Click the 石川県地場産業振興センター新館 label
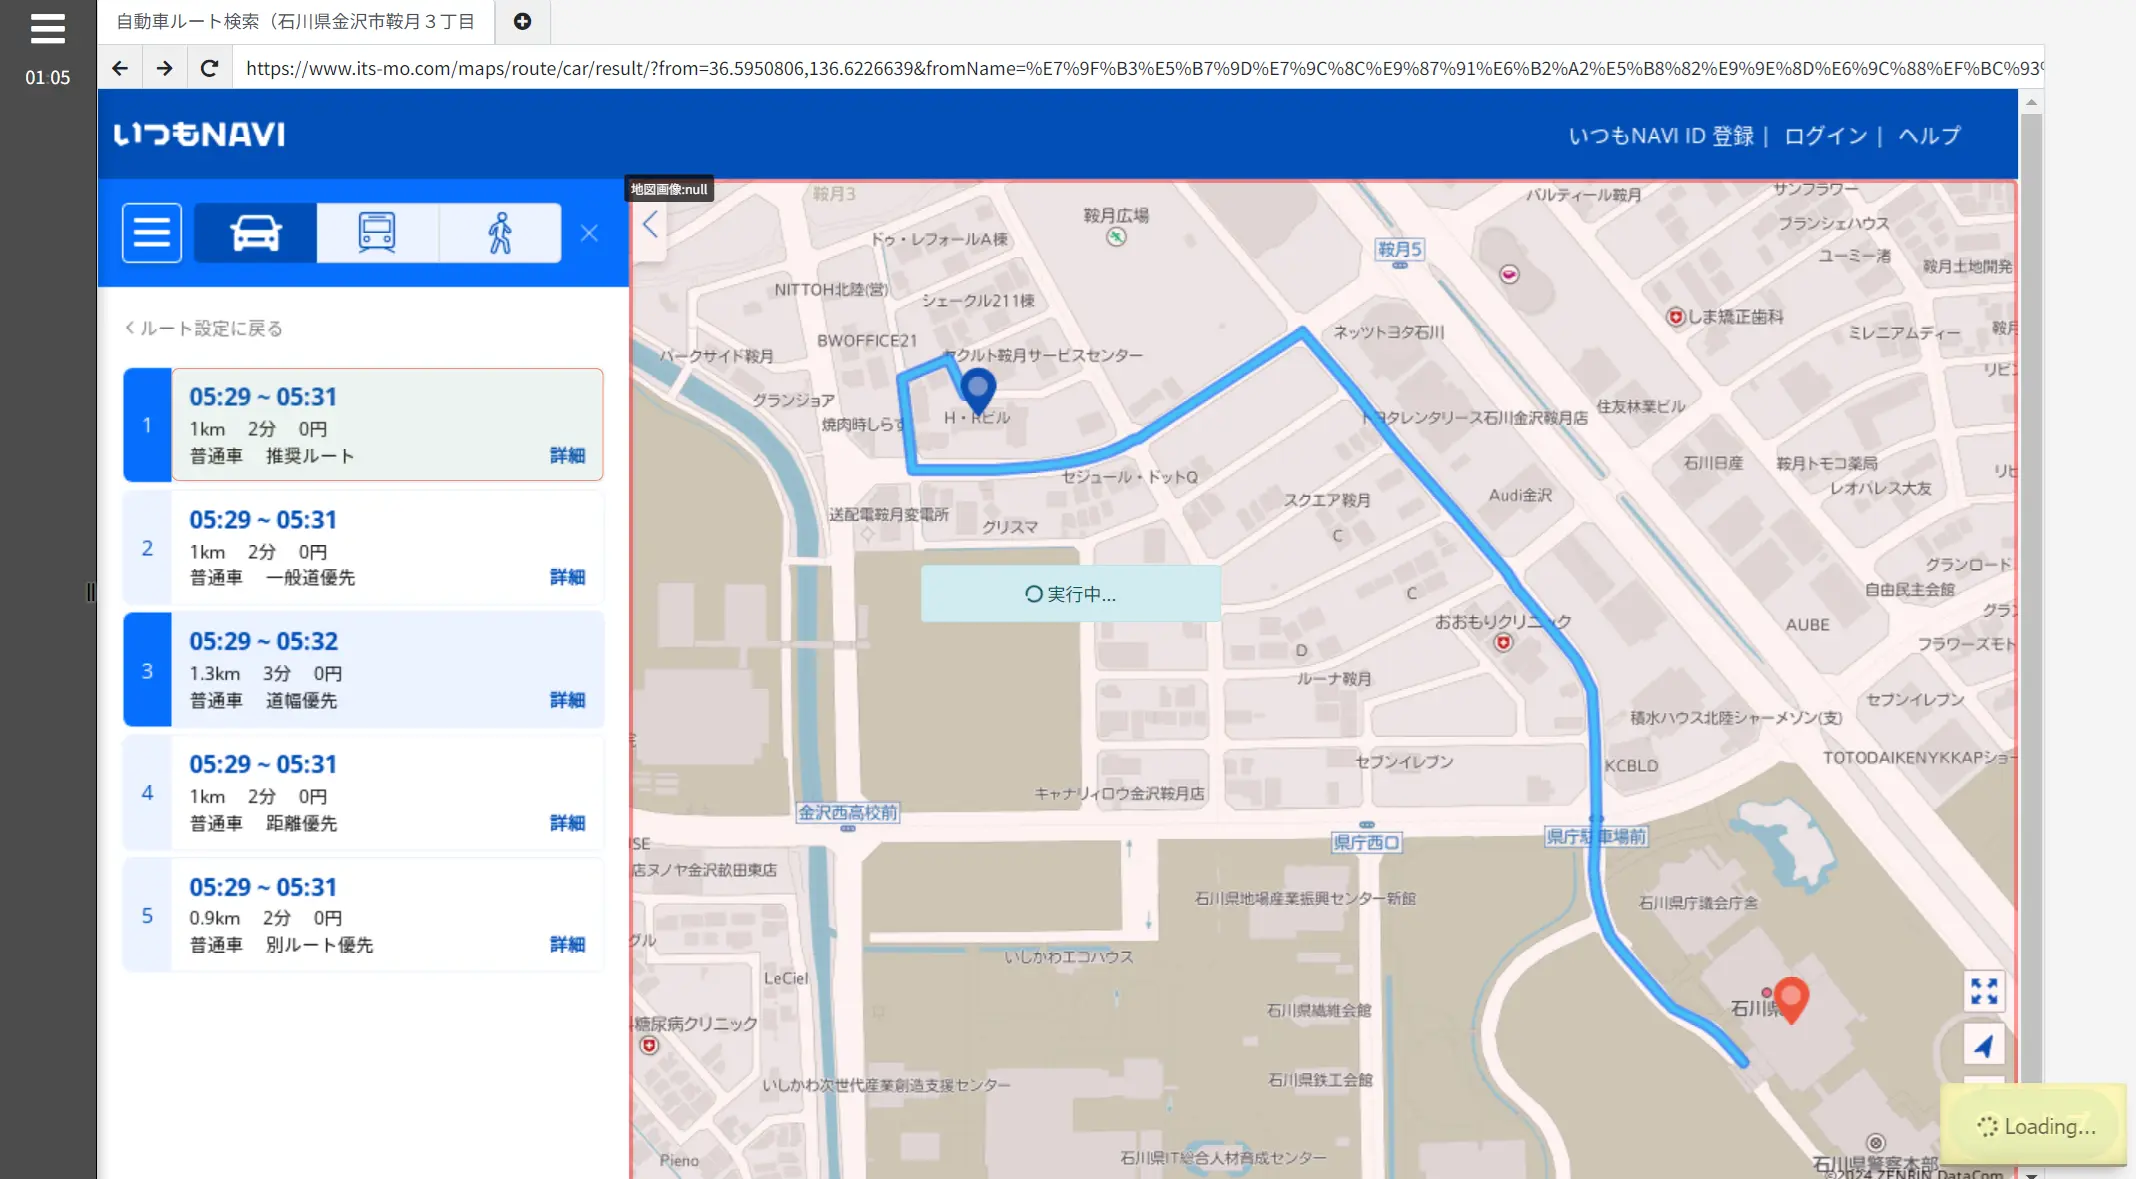Viewport: 2136px width, 1179px height. pos(1305,899)
